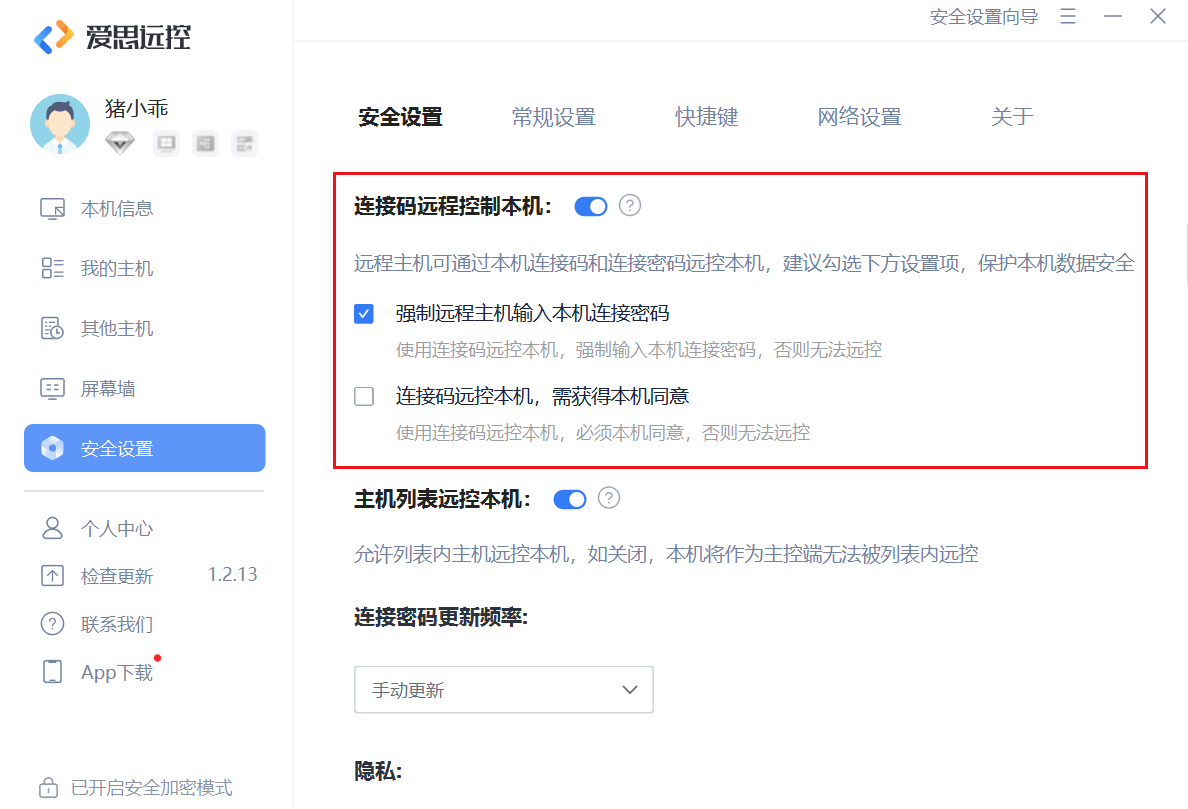
Task: Open 屏幕墙 in the sidebar
Action: coord(145,389)
